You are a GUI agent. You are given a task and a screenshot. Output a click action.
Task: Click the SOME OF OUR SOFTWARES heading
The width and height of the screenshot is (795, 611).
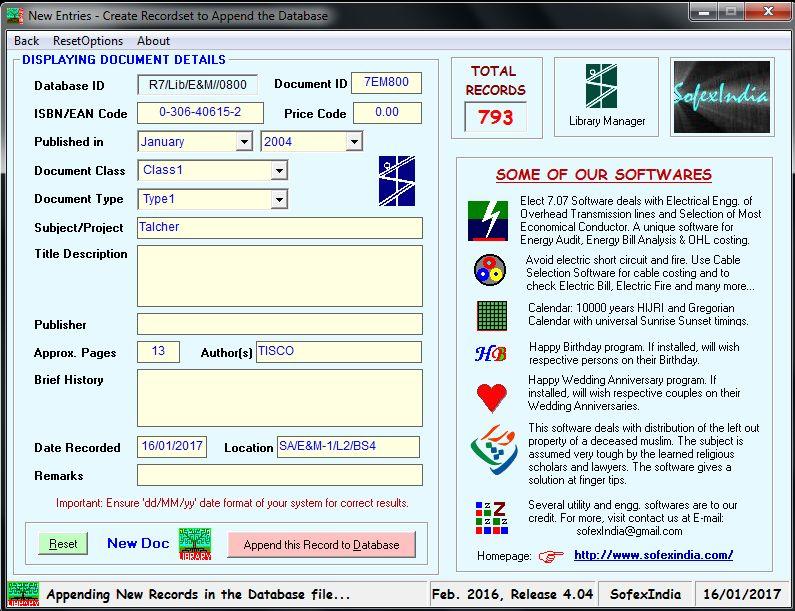click(604, 175)
